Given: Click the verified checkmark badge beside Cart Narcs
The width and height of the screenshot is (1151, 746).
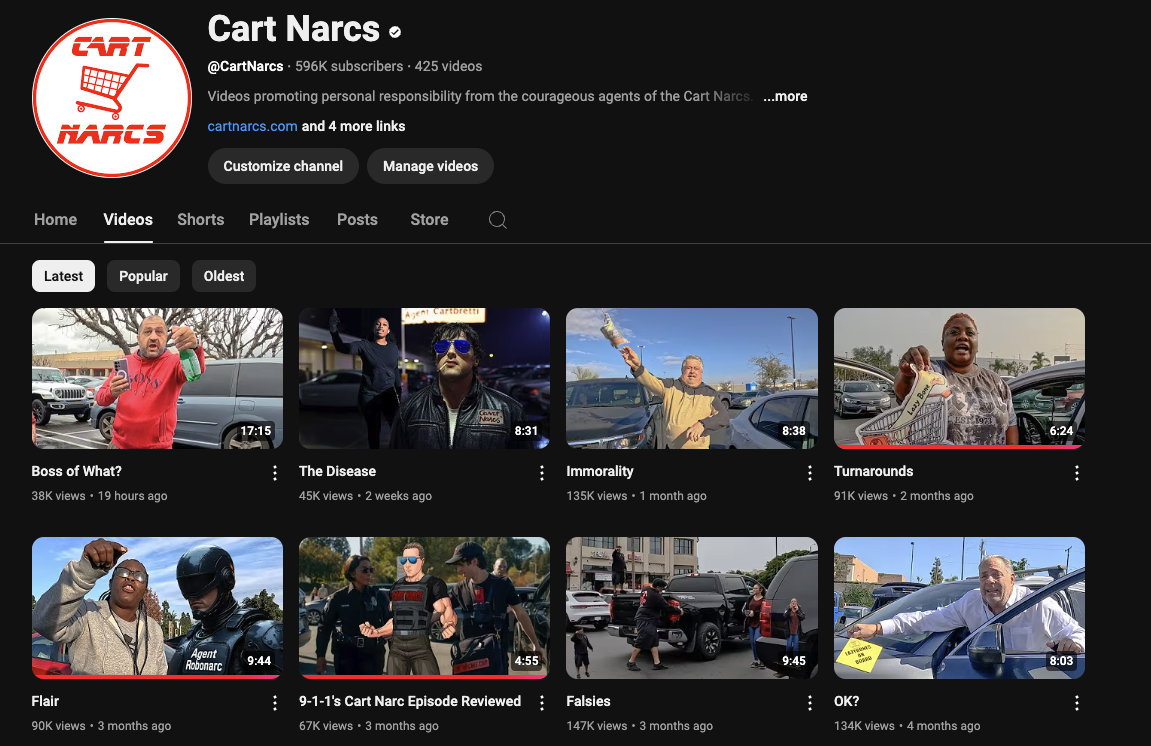Looking at the screenshot, I should pyautogui.click(x=395, y=32).
